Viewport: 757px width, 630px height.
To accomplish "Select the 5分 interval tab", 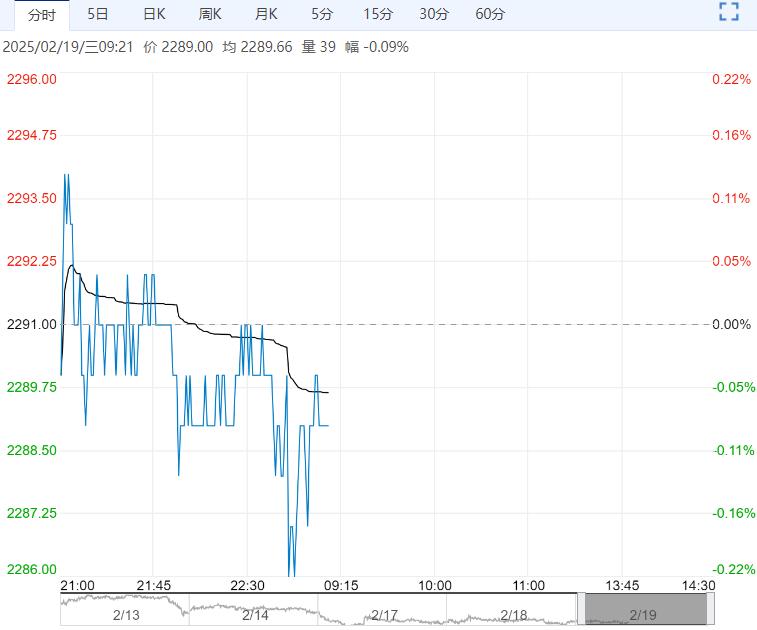I will (x=322, y=14).
